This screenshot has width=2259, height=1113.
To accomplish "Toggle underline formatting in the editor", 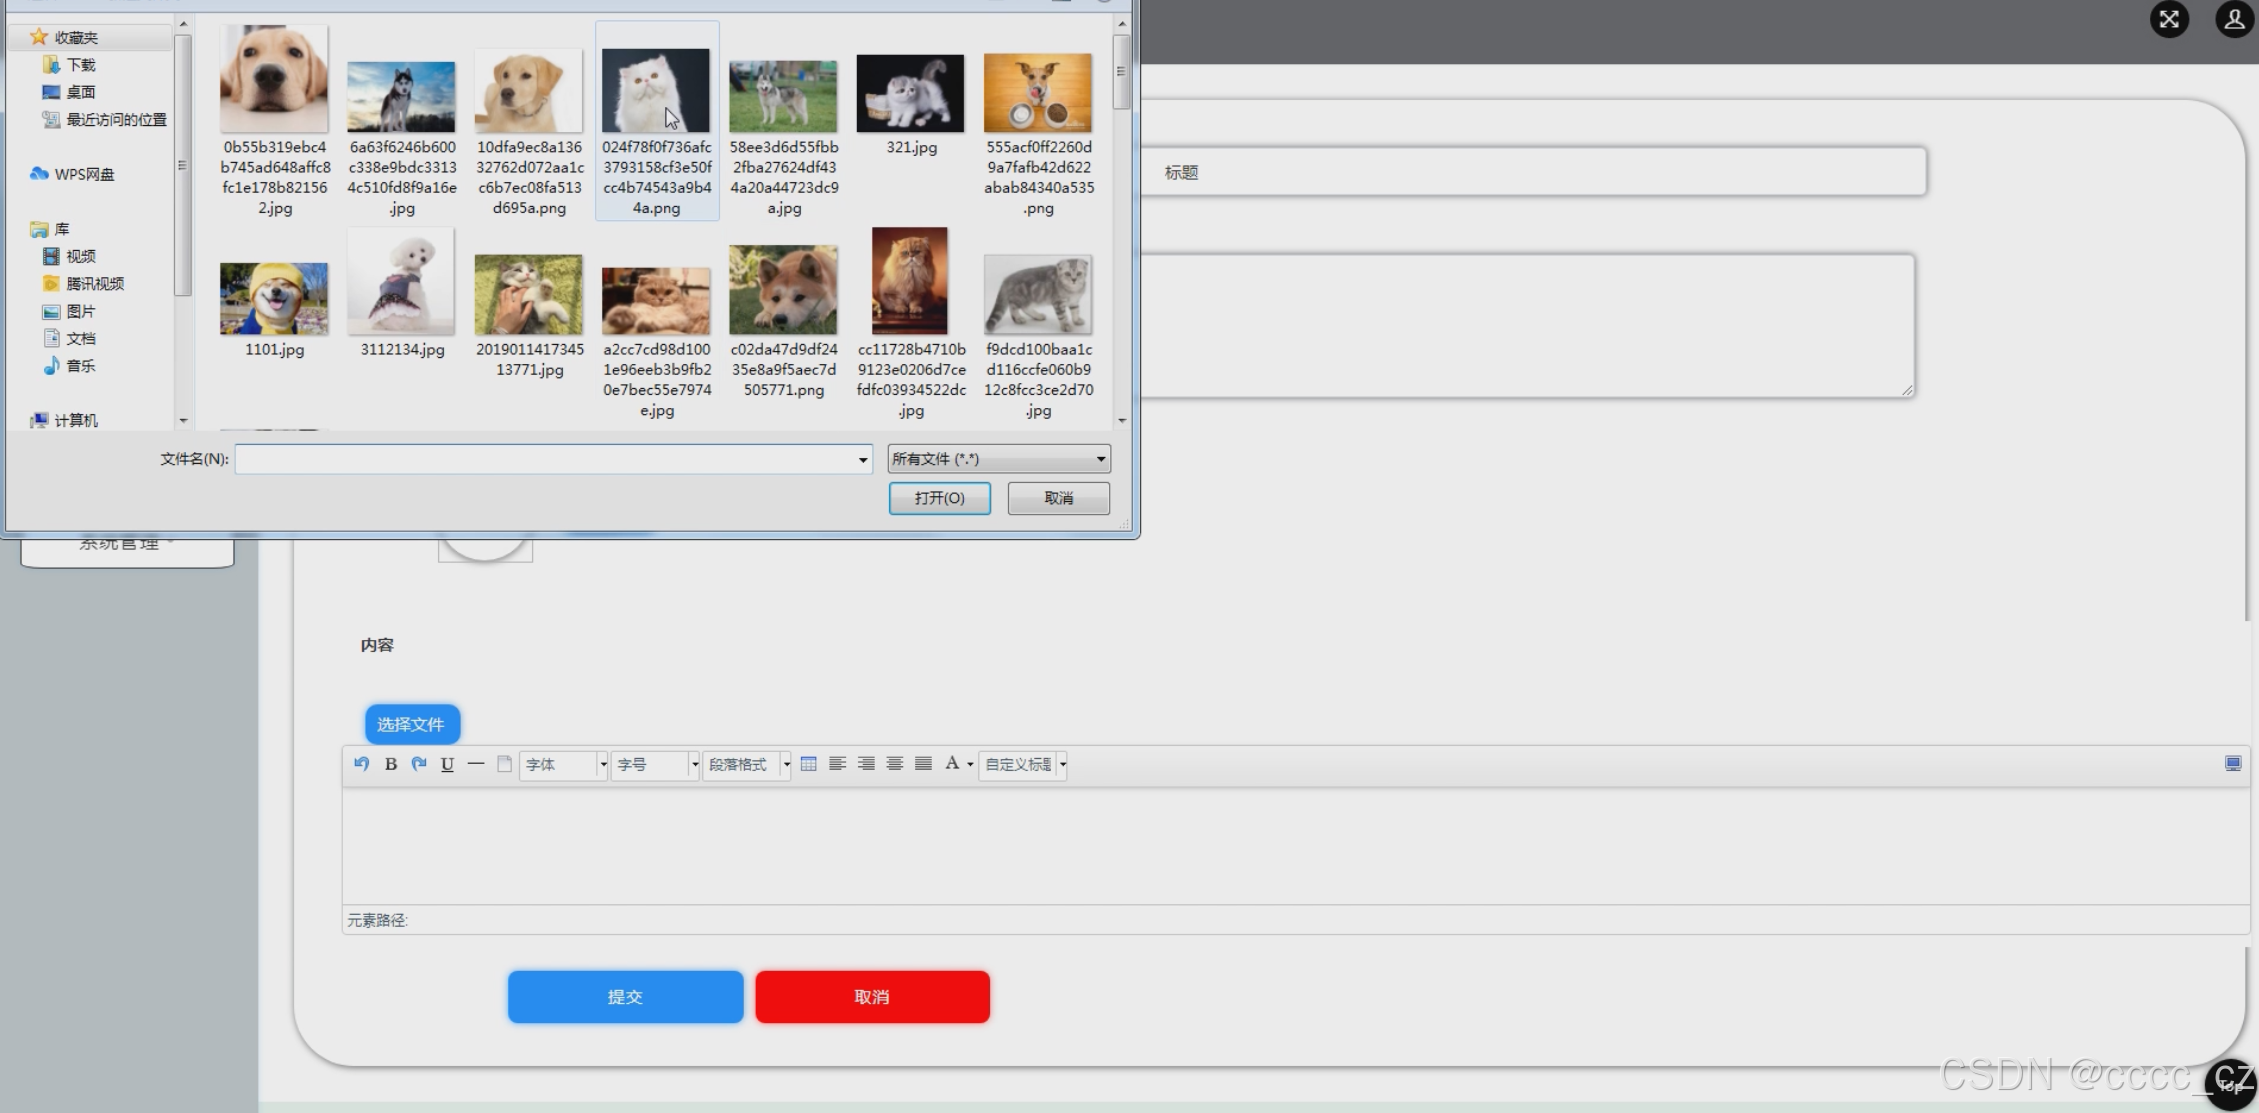I will click(x=447, y=764).
